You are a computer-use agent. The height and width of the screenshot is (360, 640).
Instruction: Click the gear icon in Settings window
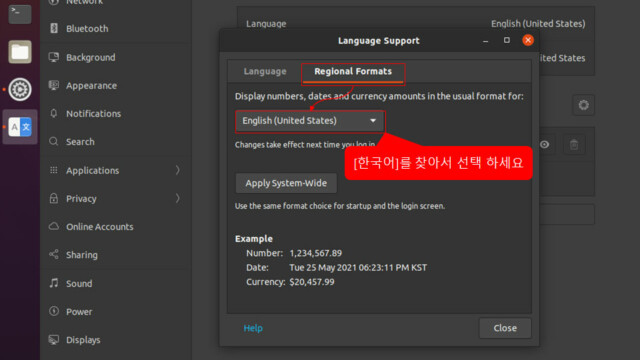pyautogui.click(x=584, y=105)
